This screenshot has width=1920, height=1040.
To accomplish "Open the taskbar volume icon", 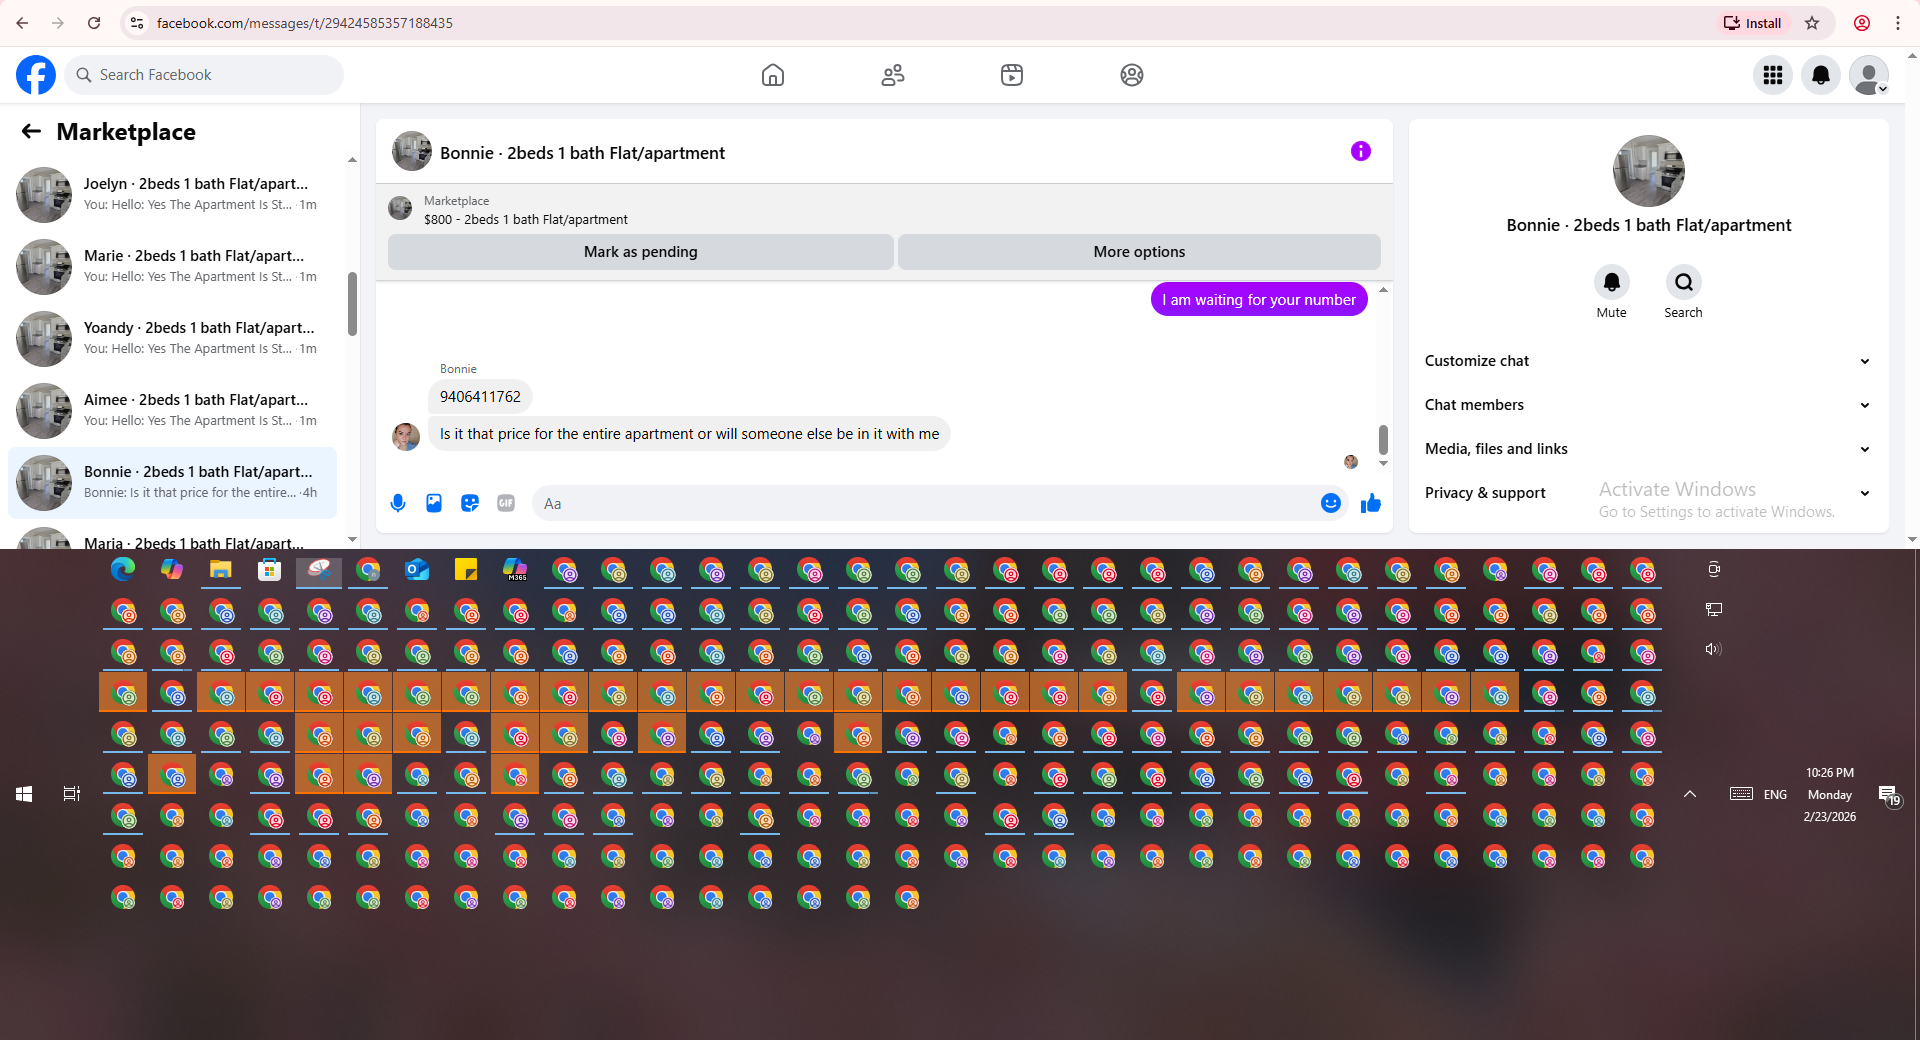I will click(x=1713, y=649).
